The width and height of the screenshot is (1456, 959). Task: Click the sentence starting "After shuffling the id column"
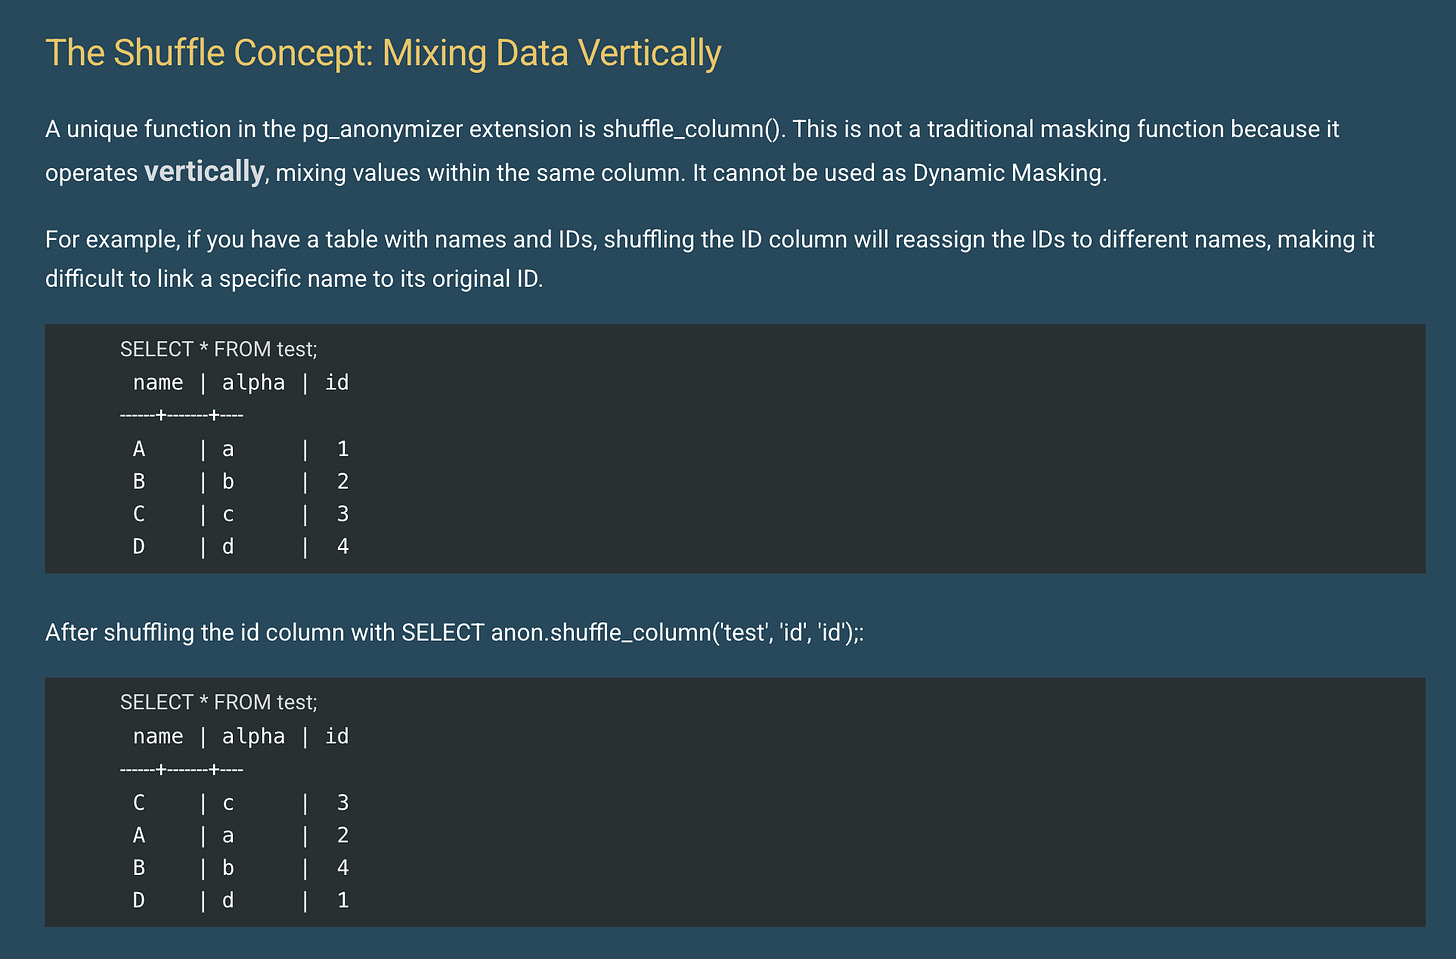[x=454, y=633]
